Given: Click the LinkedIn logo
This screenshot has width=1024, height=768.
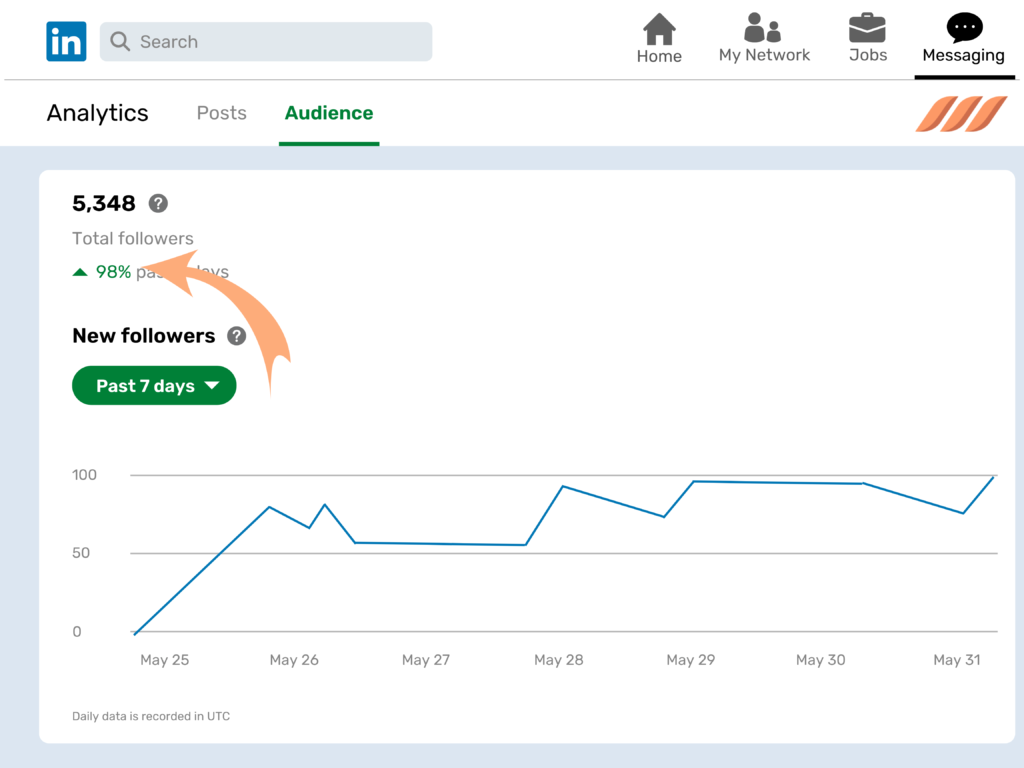Looking at the screenshot, I should [x=66, y=41].
